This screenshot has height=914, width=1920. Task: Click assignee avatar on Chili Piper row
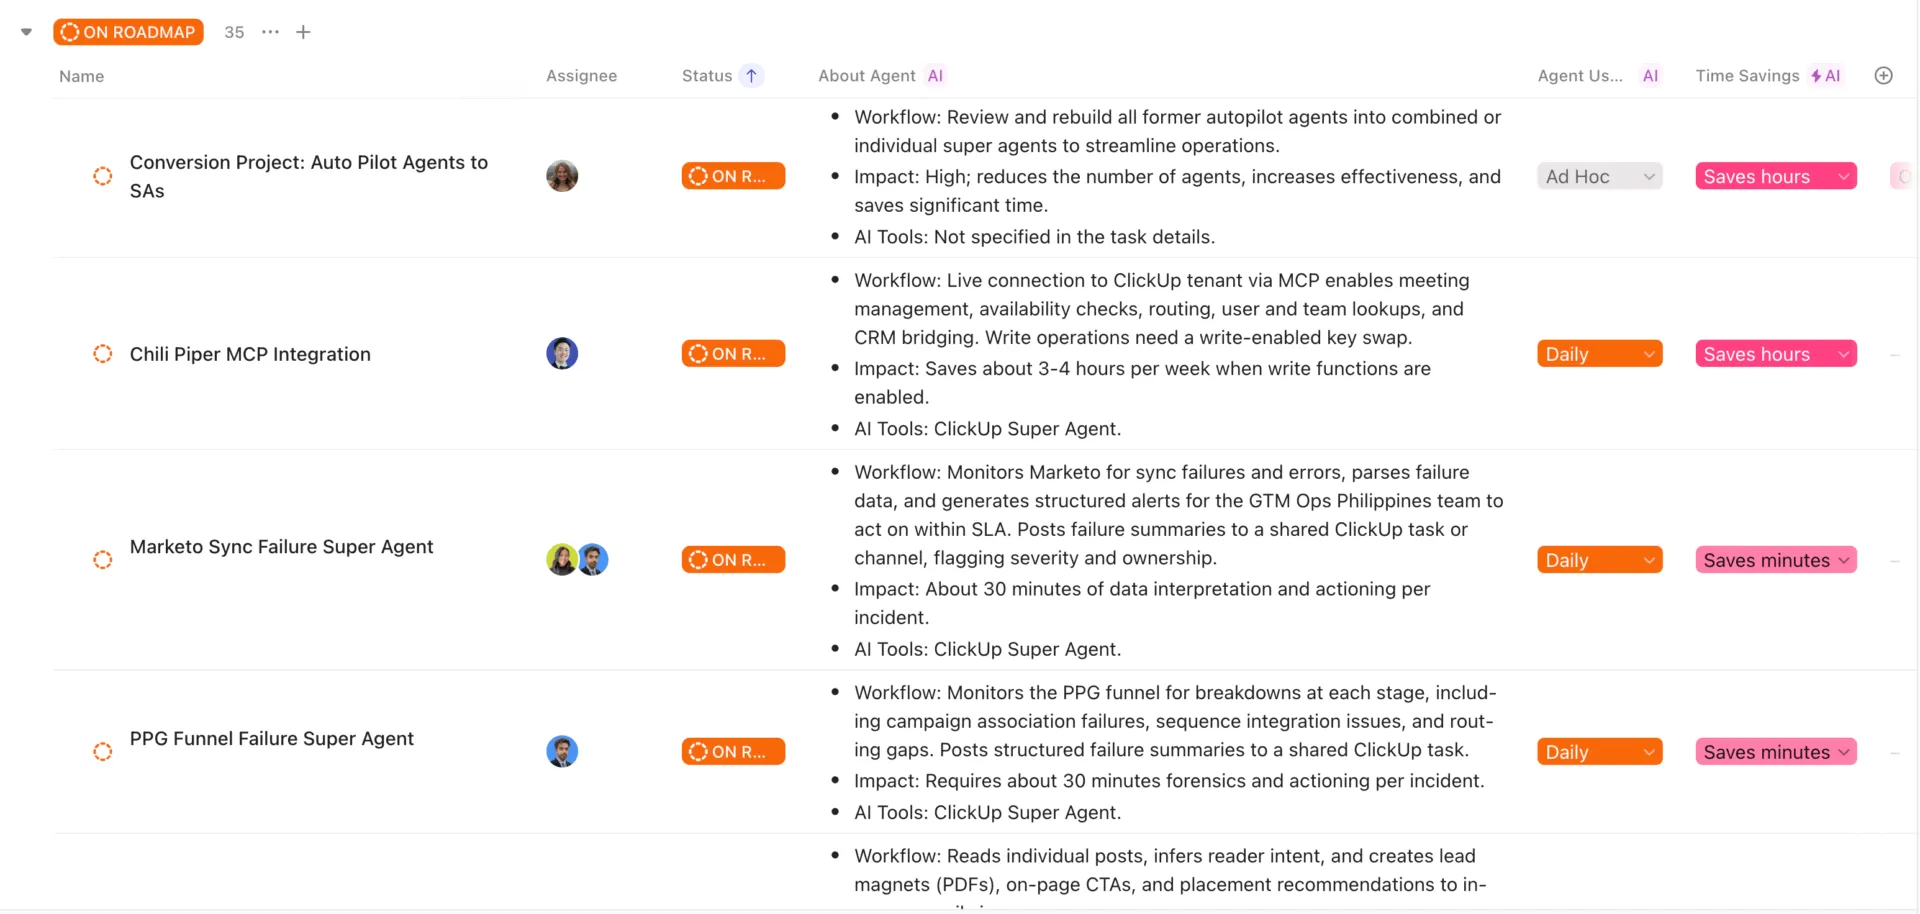coord(562,354)
